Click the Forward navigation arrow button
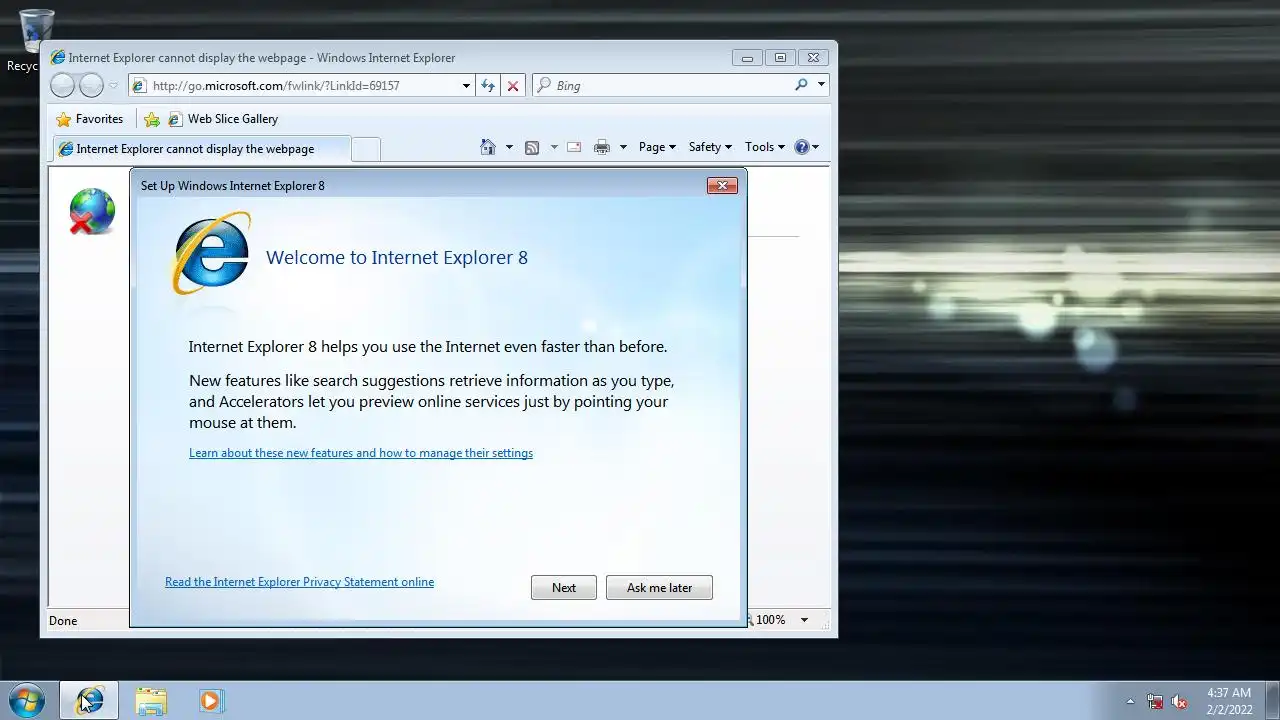Screen dimensions: 1280x720 (x=91, y=86)
